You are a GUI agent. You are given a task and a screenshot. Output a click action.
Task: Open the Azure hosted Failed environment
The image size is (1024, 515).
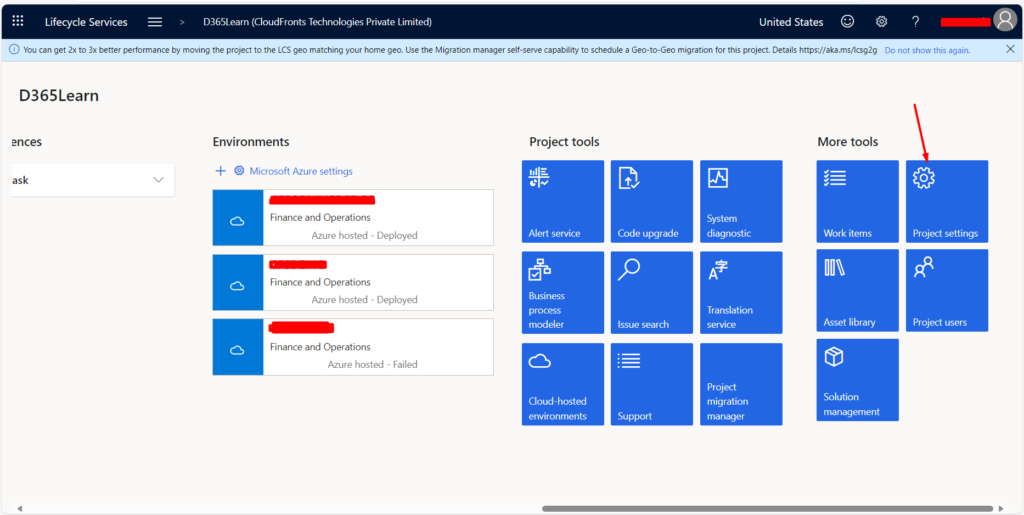(x=353, y=347)
